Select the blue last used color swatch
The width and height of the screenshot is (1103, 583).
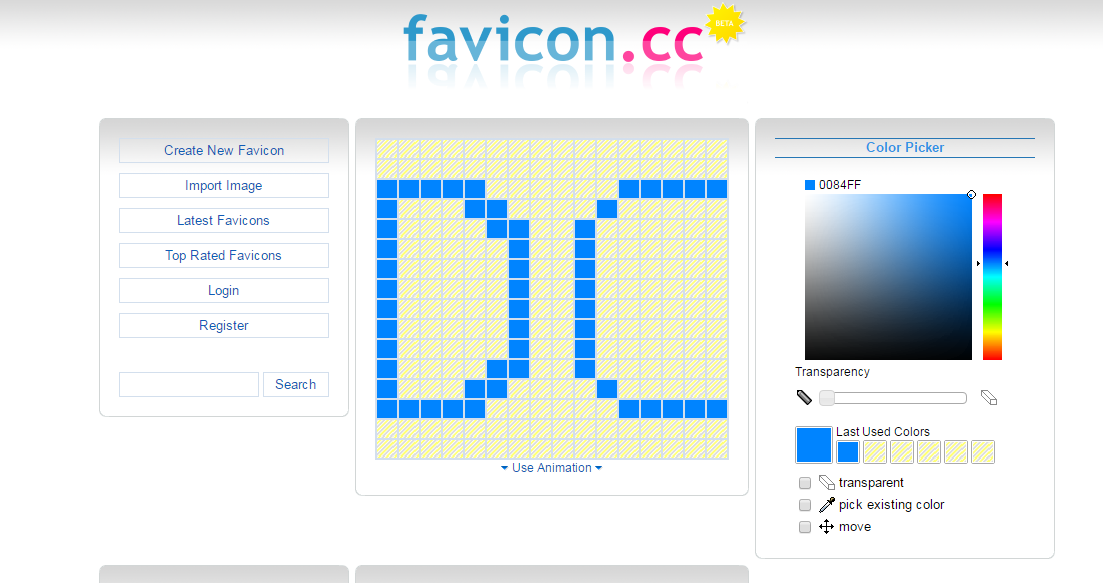848,452
